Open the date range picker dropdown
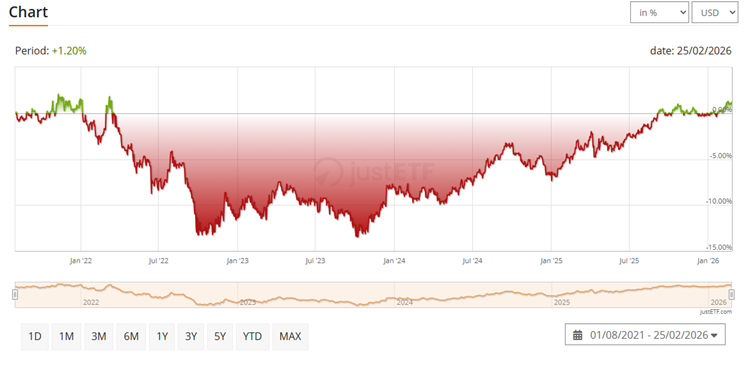Viewport: 755px width, 365px height. coord(645,335)
